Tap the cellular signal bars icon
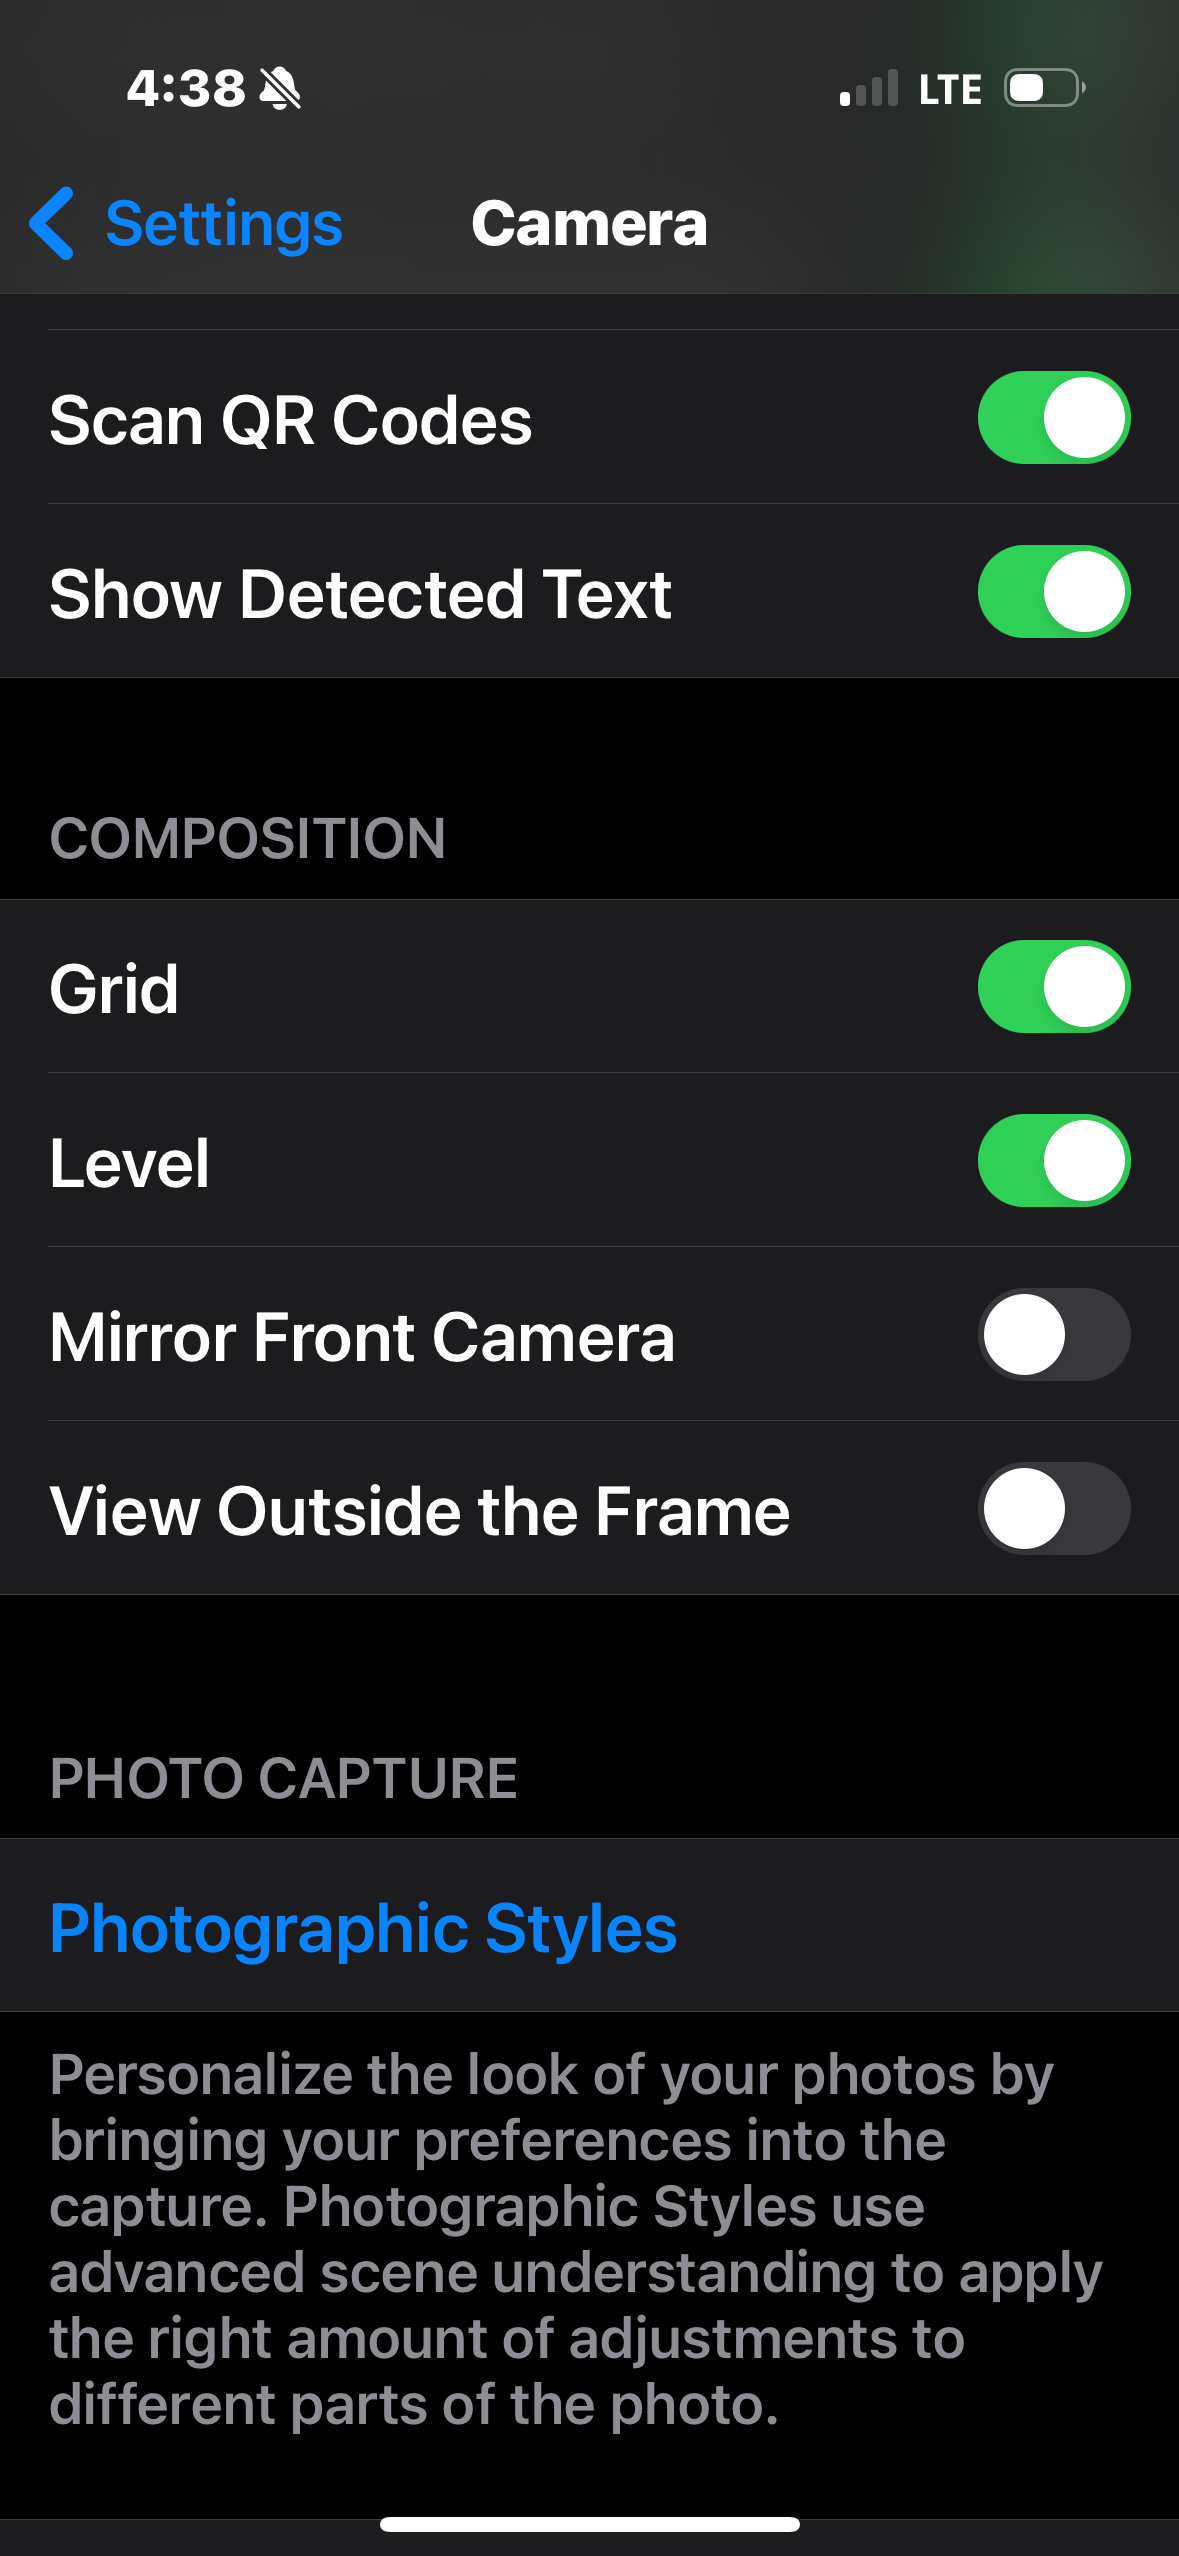1179x2556 pixels. pyautogui.click(x=868, y=89)
